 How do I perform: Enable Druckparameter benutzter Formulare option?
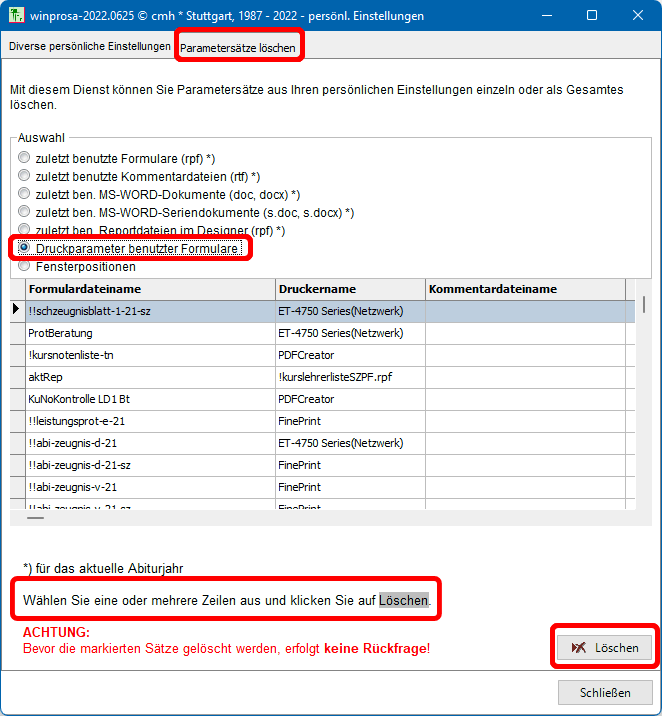coord(24,248)
